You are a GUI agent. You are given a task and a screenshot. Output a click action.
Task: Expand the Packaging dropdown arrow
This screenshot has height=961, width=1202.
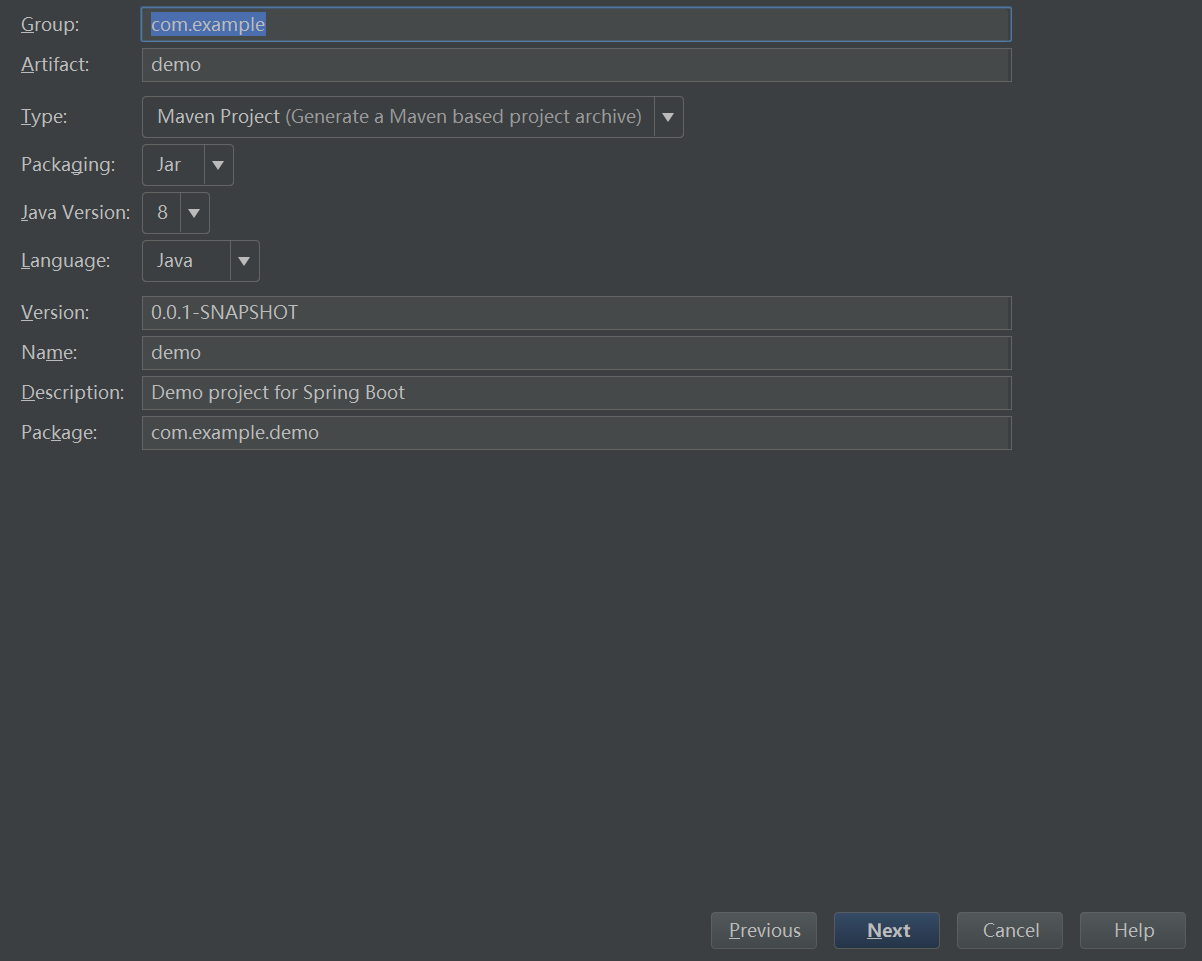tap(218, 165)
